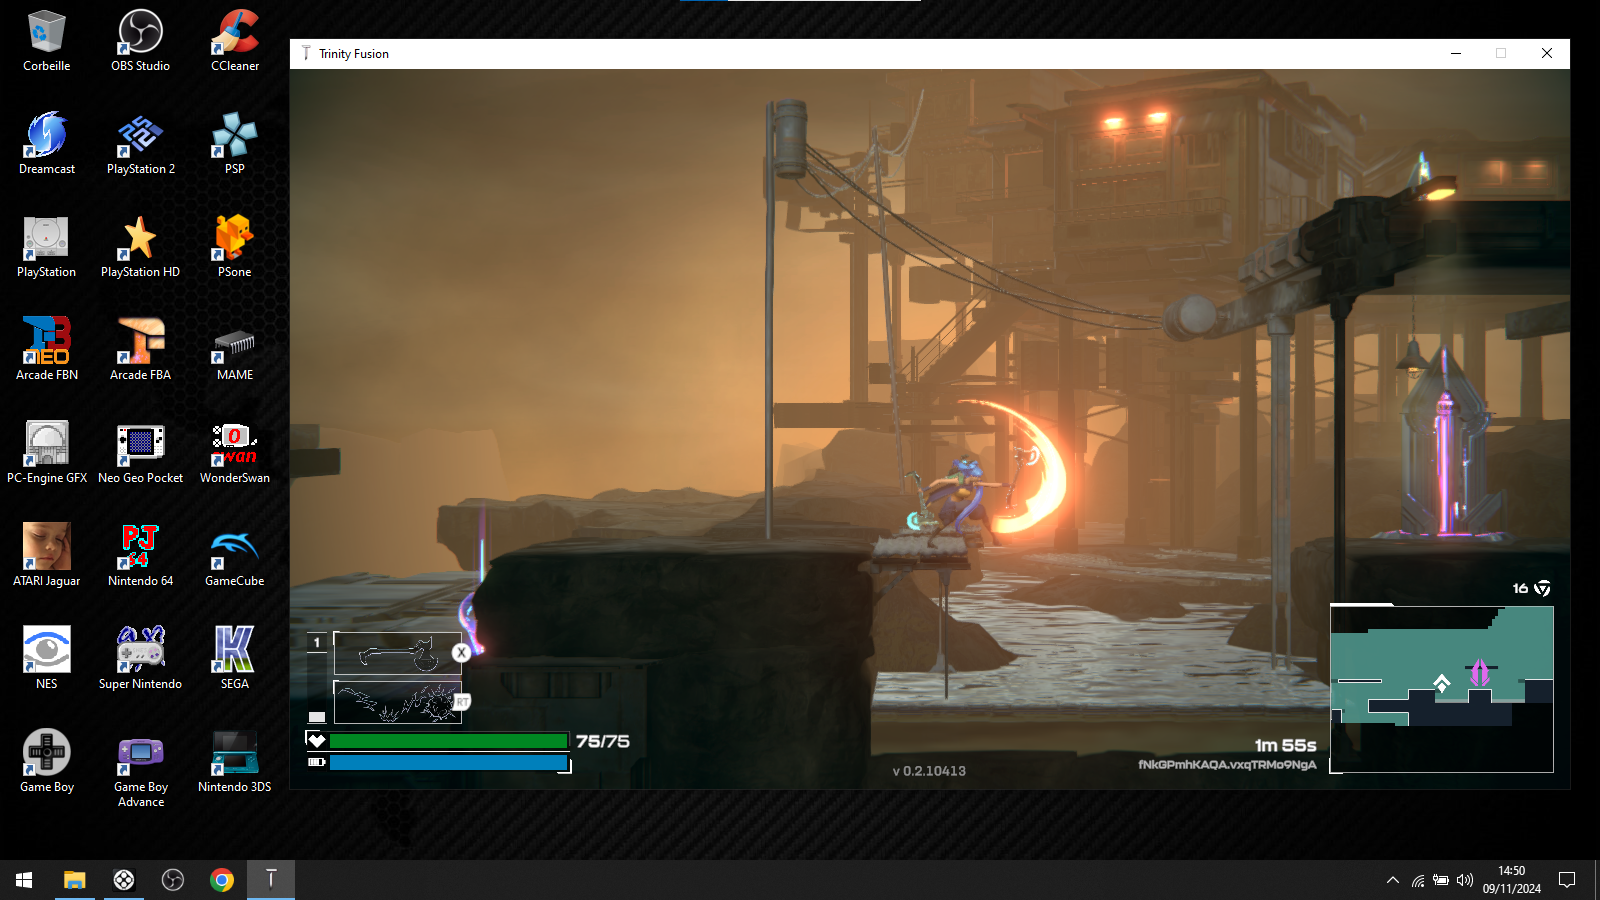Click the volume speaker tray icon
The height and width of the screenshot is (900, 1600).
tap(1465, 880)
